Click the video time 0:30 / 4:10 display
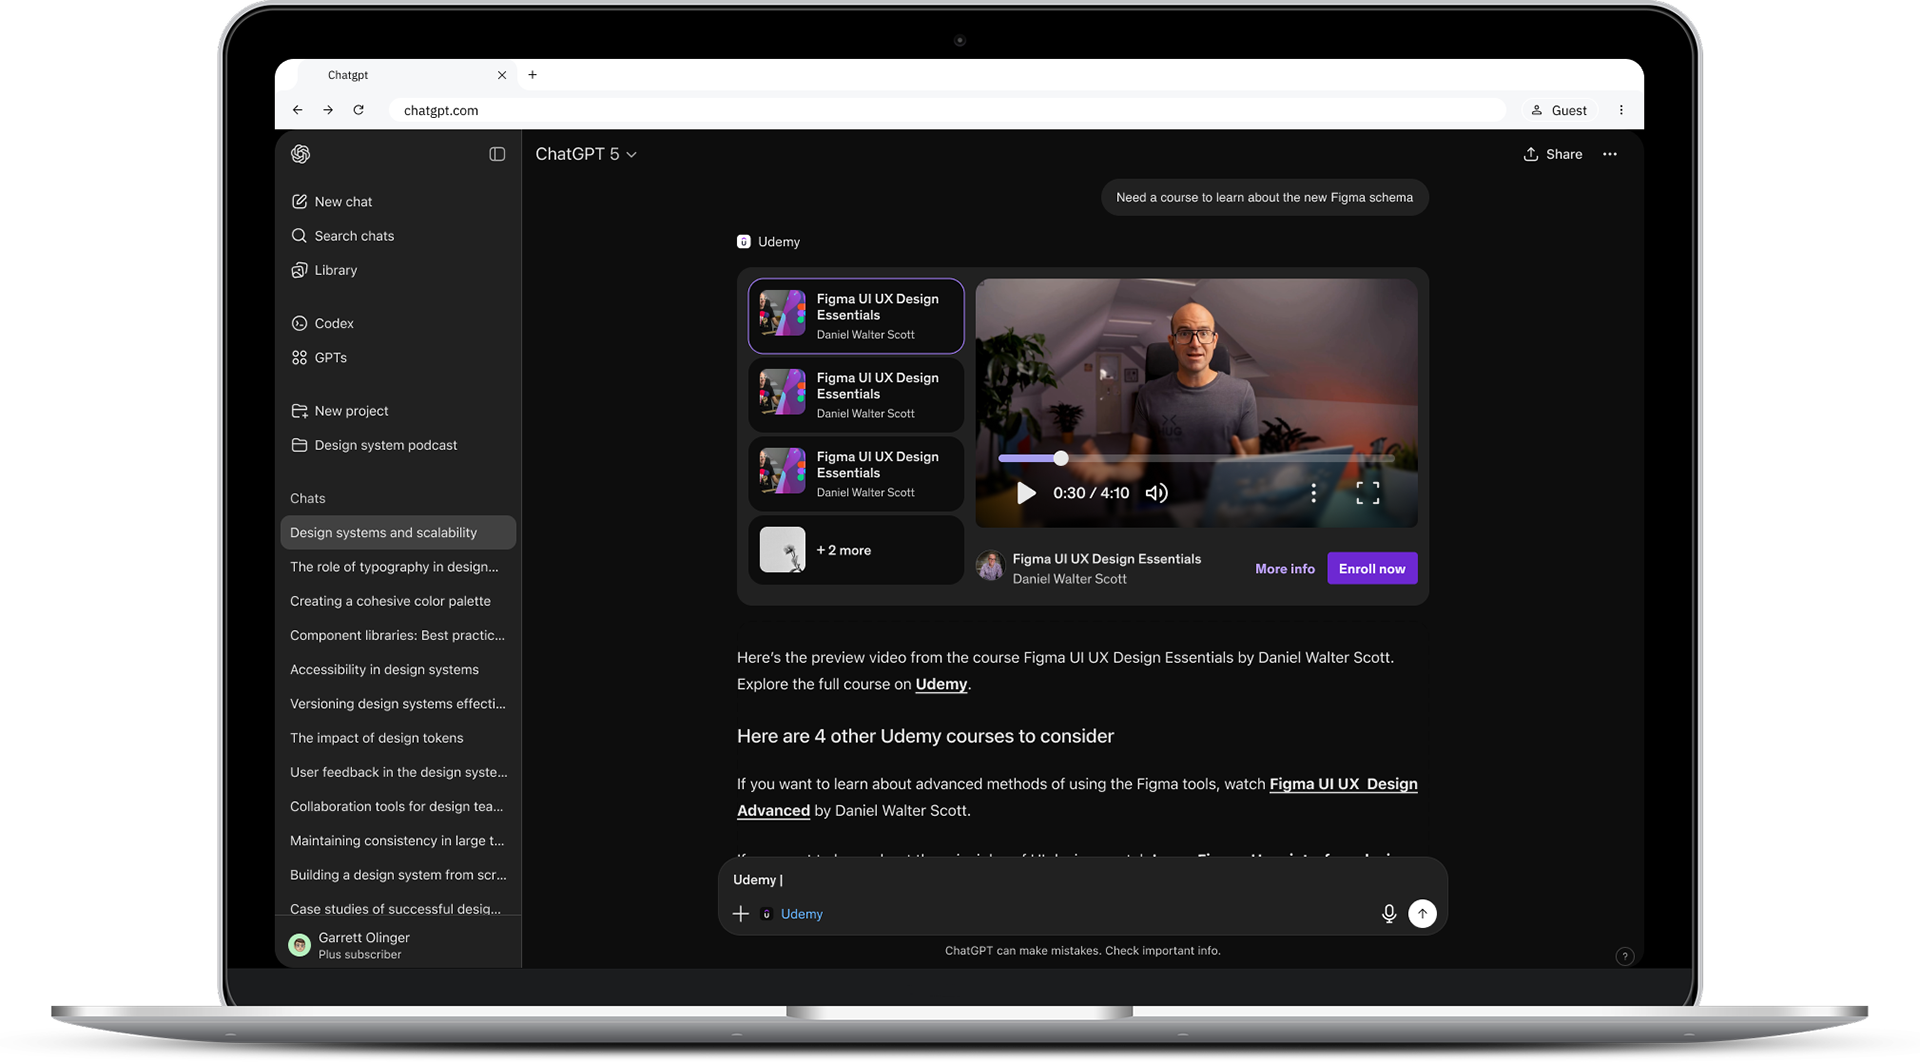 click(1091, 493)
